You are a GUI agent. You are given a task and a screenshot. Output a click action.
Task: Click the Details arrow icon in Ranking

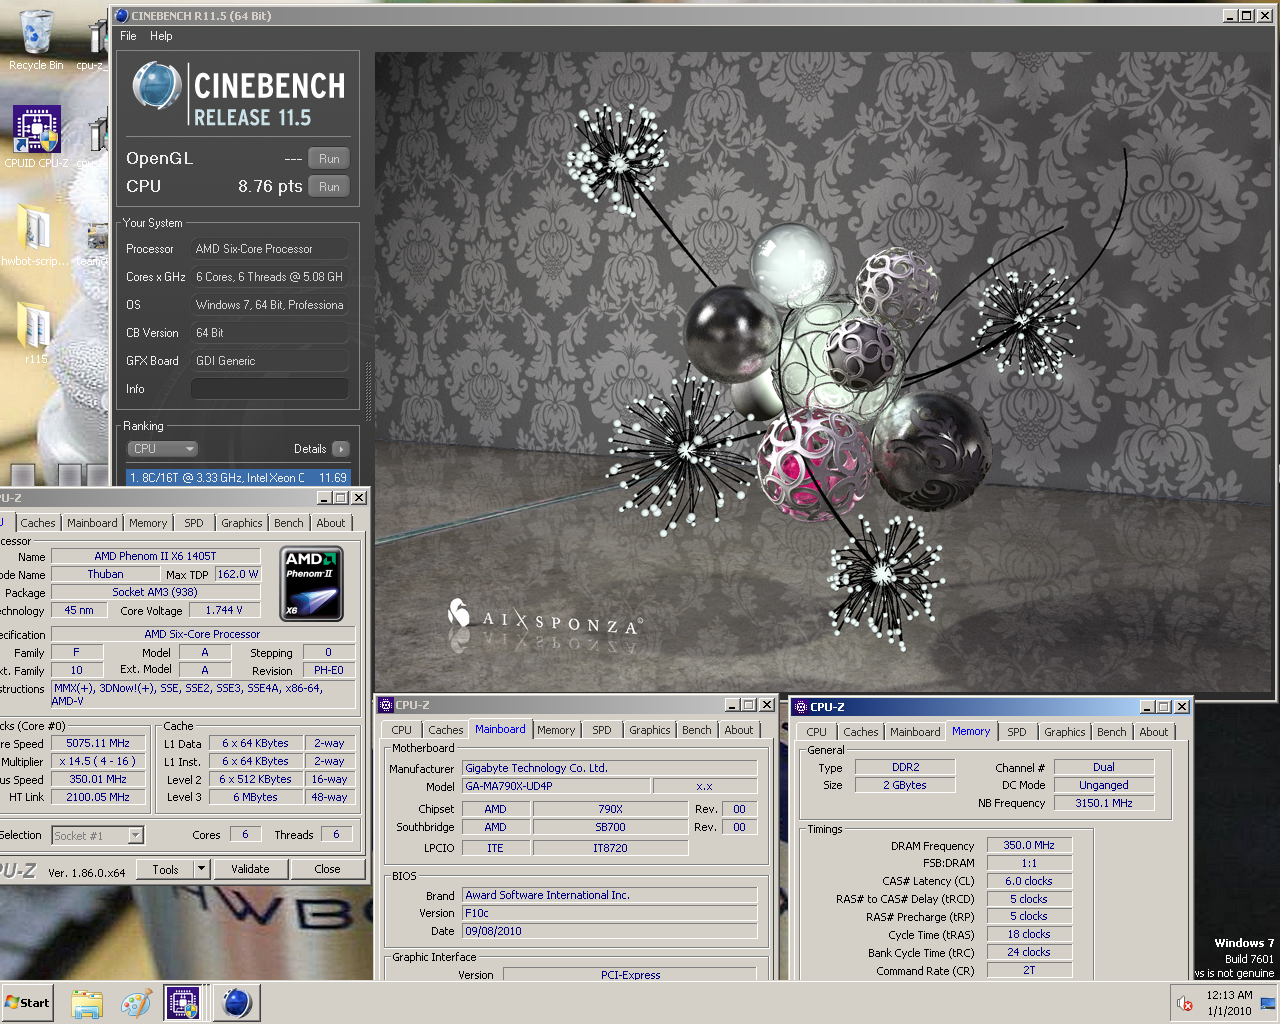tap(341, 449)
